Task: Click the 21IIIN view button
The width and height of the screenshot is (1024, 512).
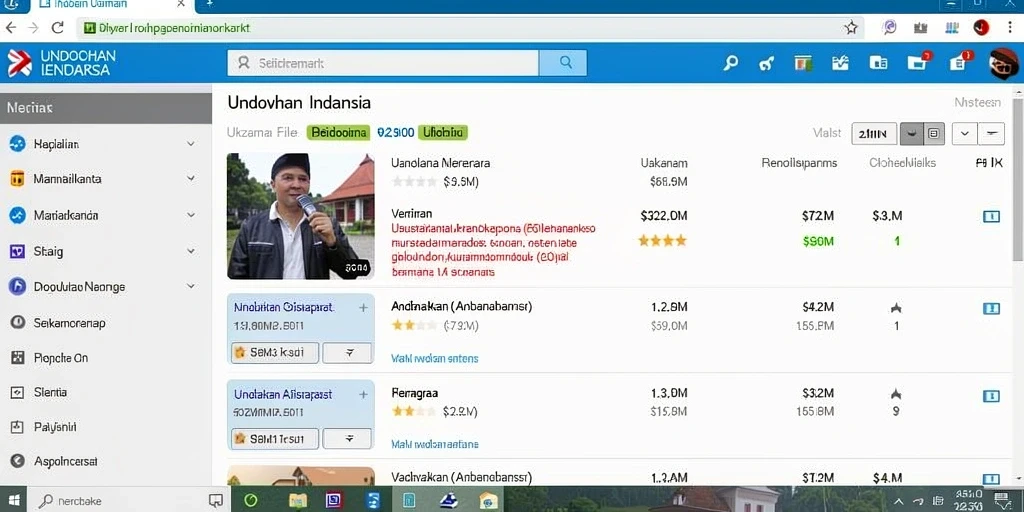Action: click(874, 134)
